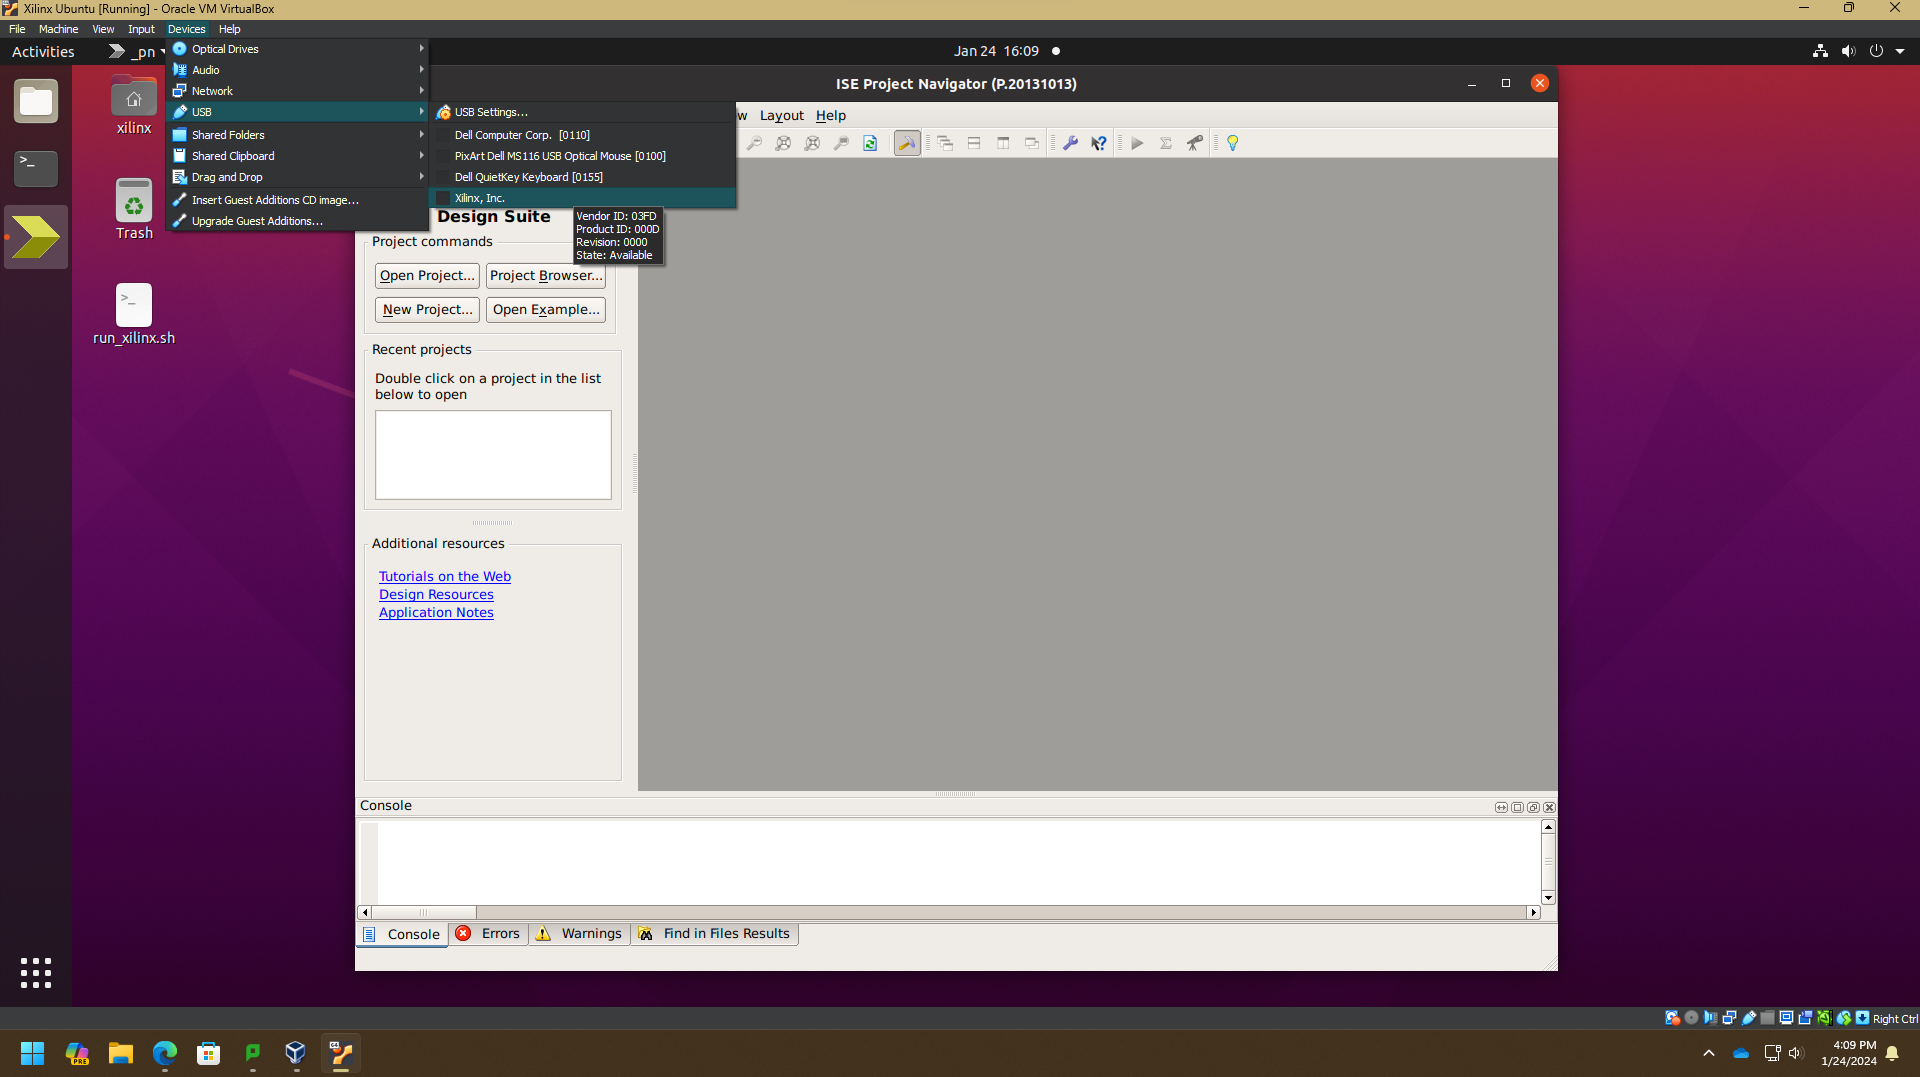Click the tile horizontally toolbar icon
1920x1077 pixels.
[x=974, y=143]
